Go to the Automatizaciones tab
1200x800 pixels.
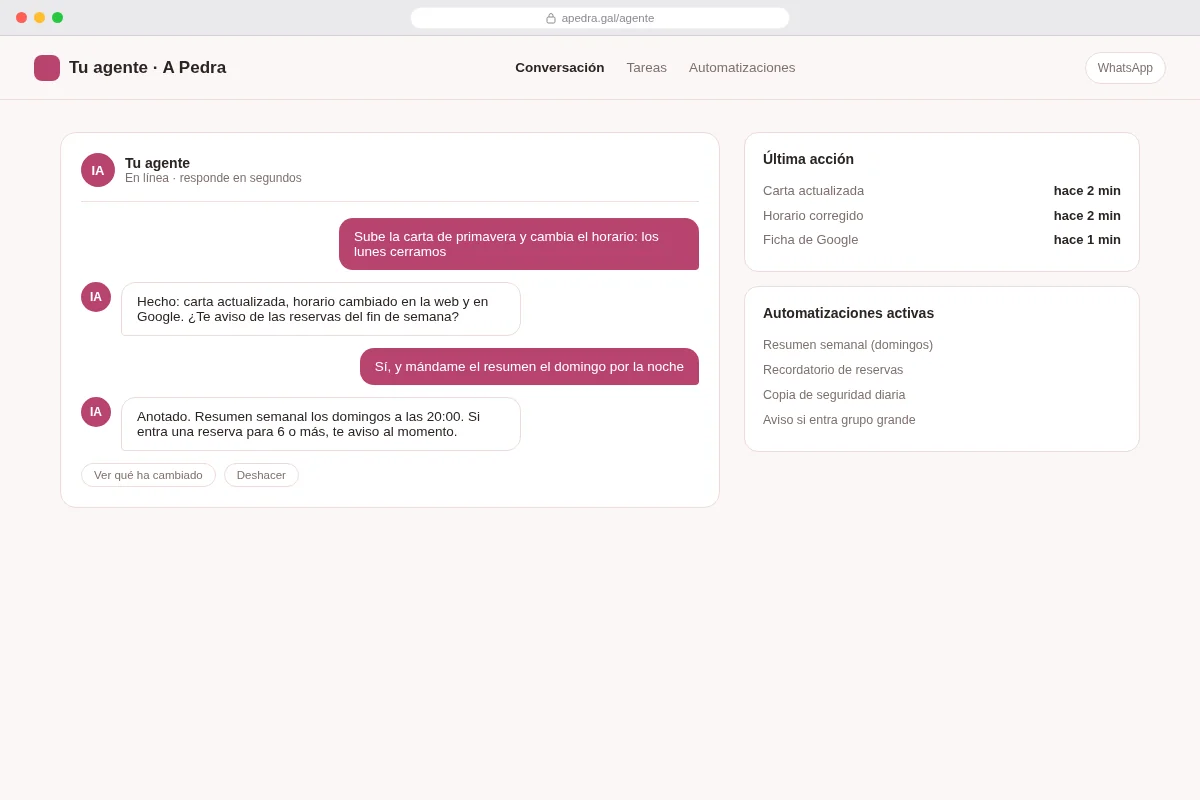[742, 68]
